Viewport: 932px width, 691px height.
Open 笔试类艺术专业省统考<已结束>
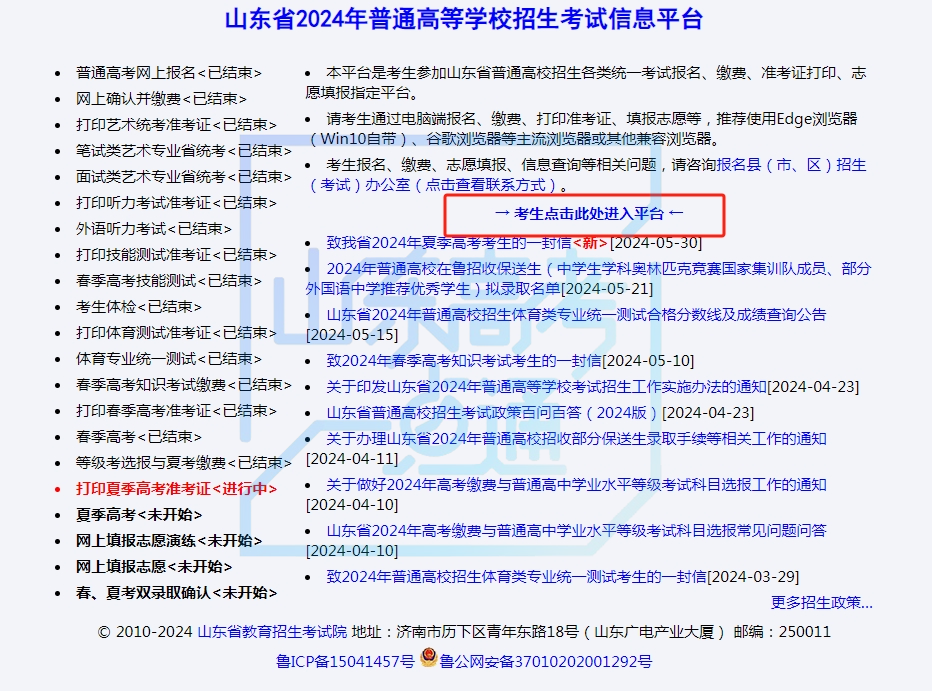tap(184, 151)
